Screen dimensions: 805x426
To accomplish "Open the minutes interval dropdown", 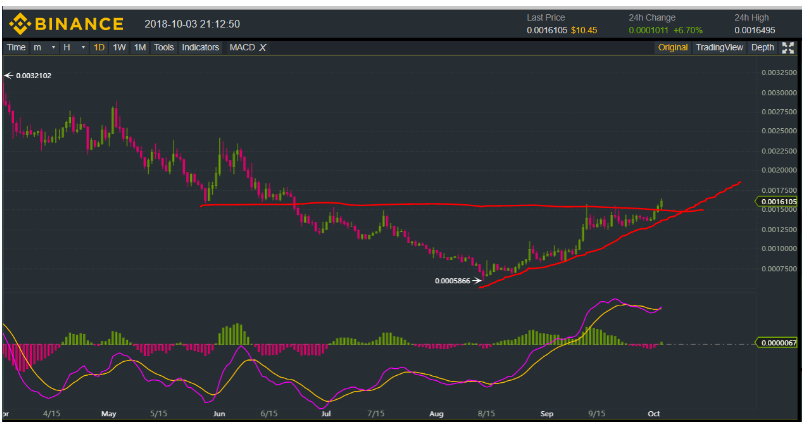I will [x=41, y=47].
